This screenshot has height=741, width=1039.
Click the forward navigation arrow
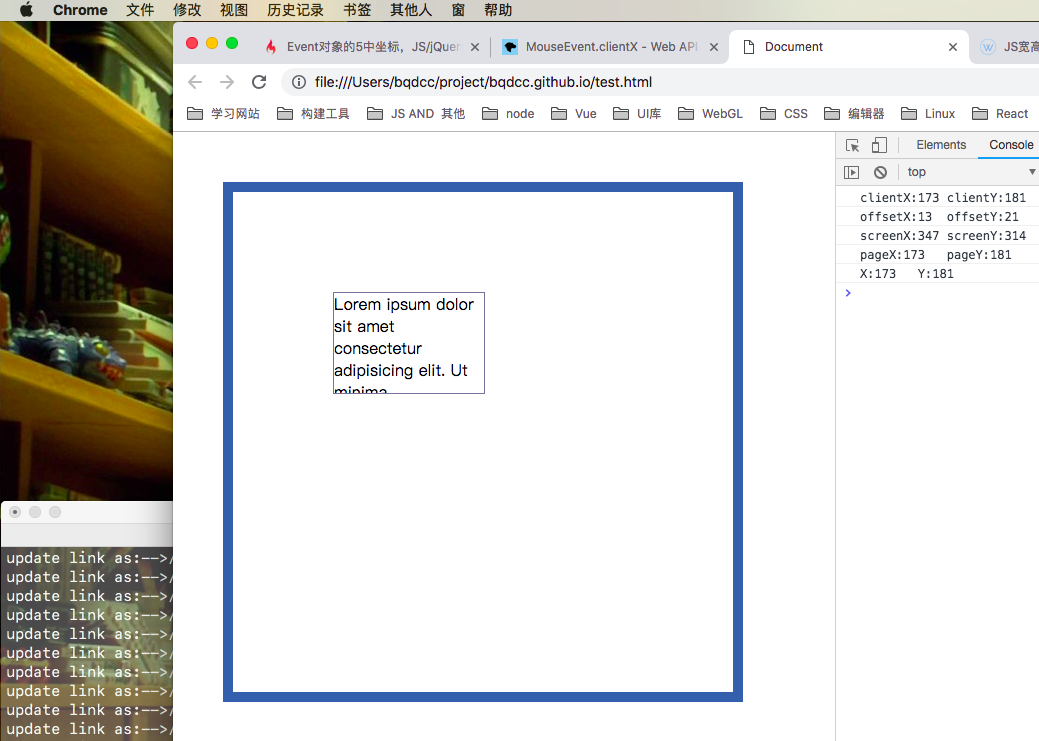click(x=227, y=82)
